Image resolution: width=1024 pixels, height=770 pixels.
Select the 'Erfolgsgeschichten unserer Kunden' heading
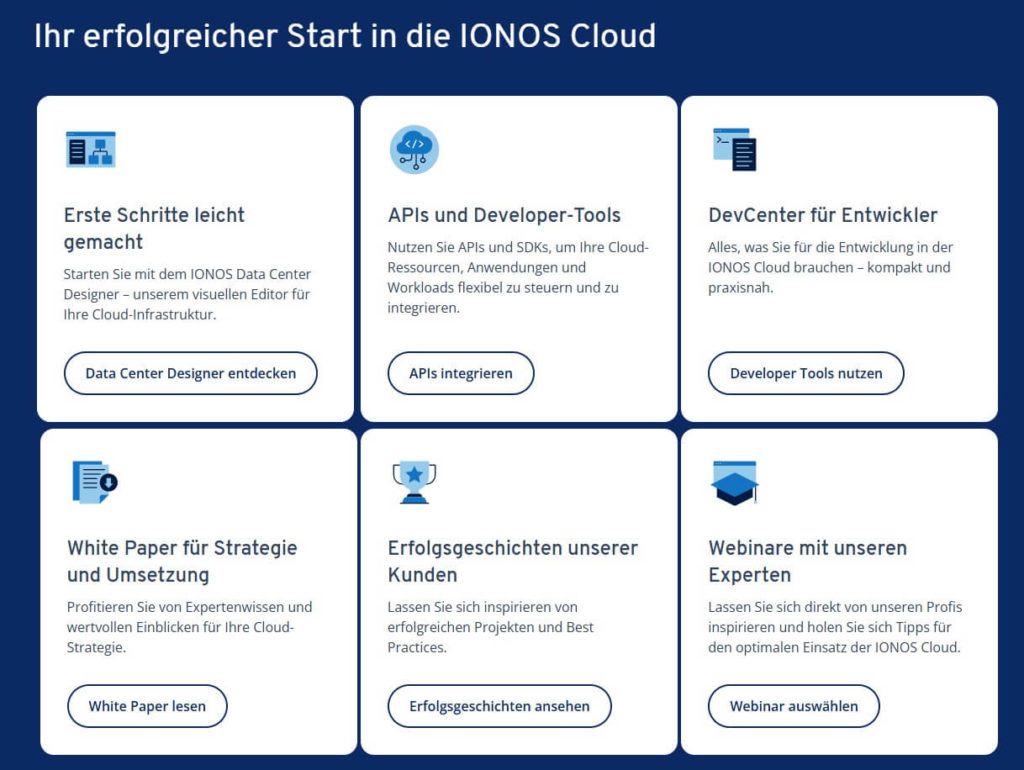click(512, 561)
